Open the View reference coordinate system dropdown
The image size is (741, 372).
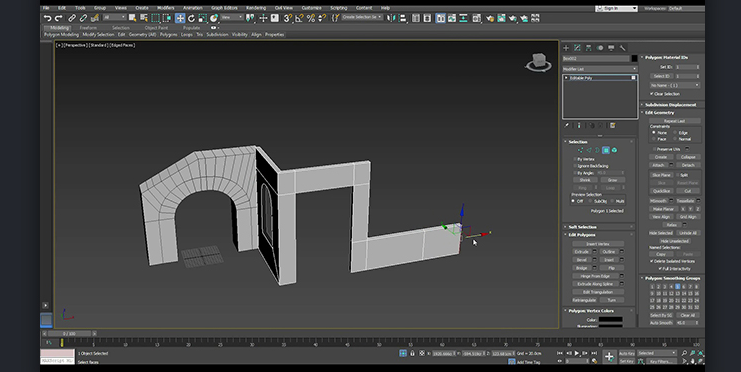click(232, 17)
